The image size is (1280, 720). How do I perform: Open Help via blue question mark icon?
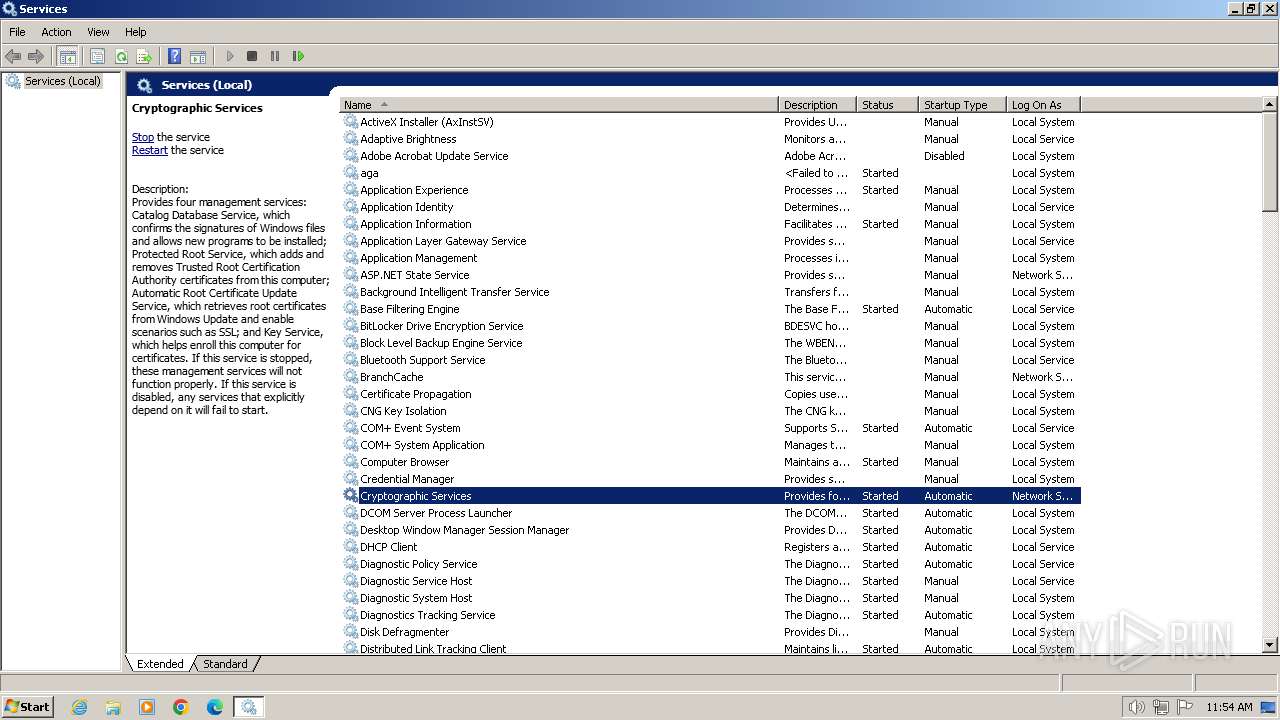pyautogui.click(x=174, y=56)
